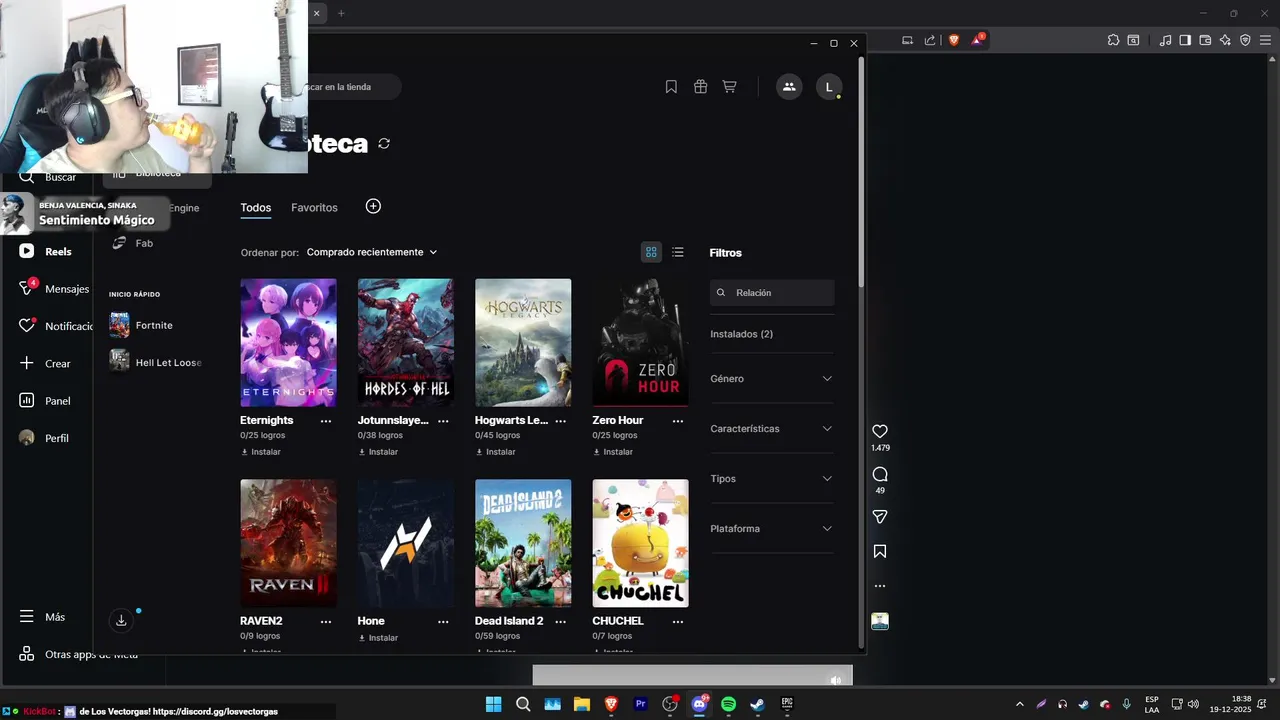Like the reel with the heart icon
This screenshot has height=720, width=1280.
(x=880, y=431)
